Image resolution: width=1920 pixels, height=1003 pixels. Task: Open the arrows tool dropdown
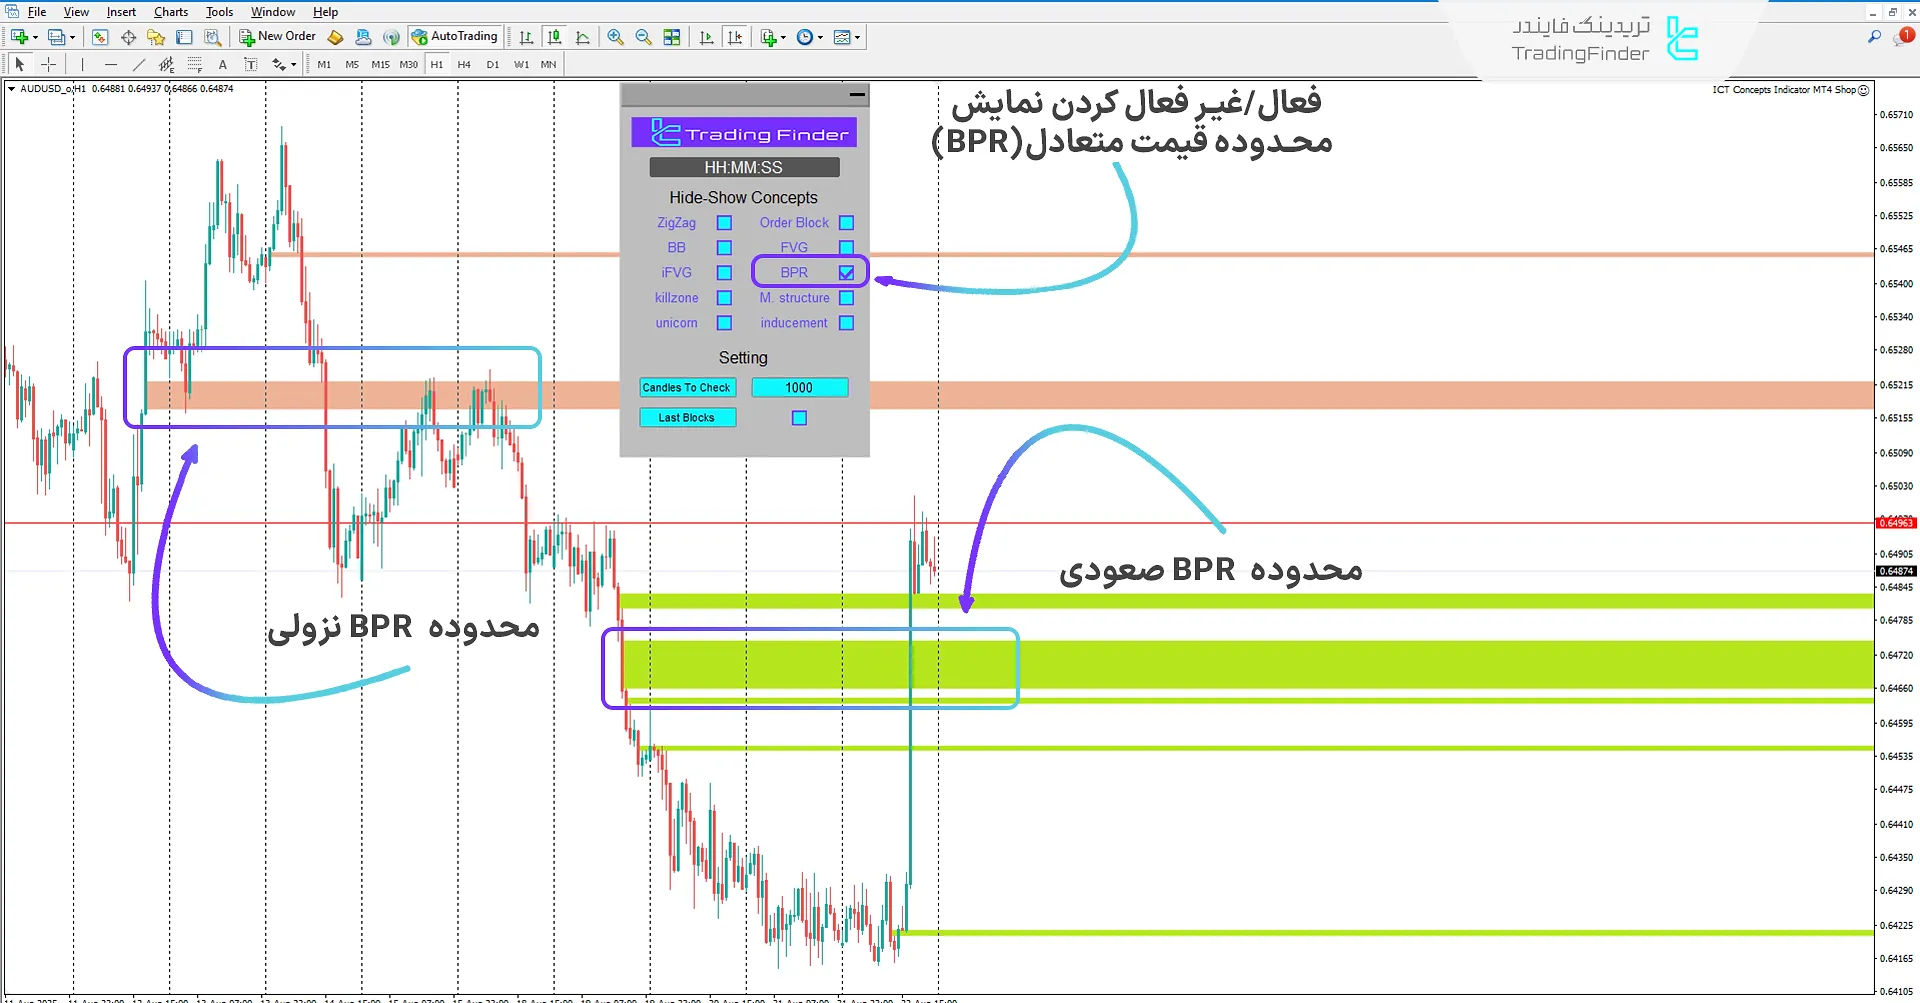tap(293, 64)
